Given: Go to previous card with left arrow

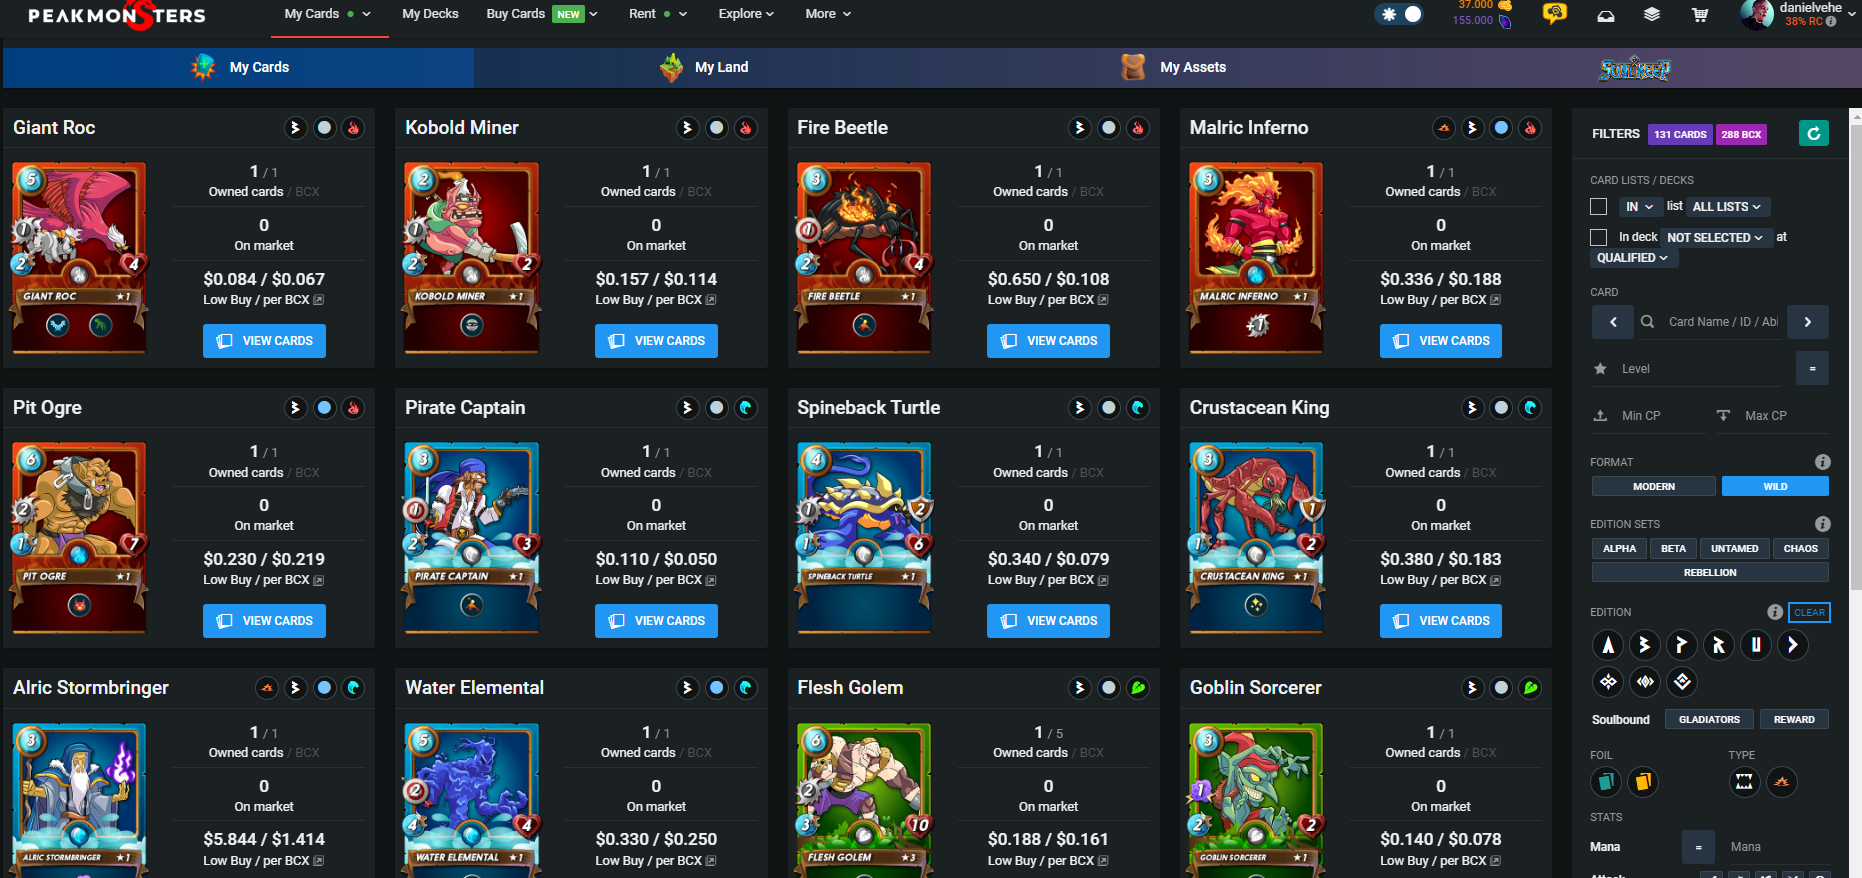Looking at the screenshot, I should 1613,322.
